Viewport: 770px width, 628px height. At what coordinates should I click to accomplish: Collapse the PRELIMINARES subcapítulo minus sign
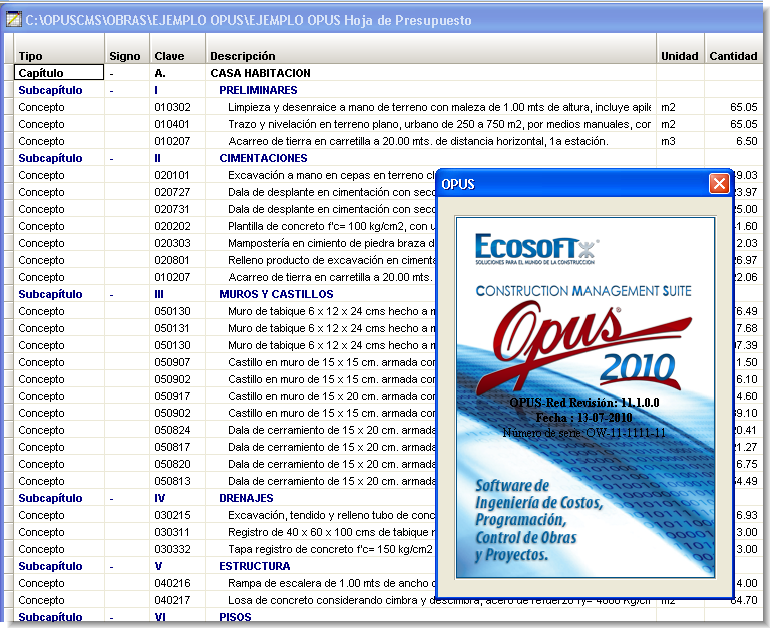click(x=111, y=90)
